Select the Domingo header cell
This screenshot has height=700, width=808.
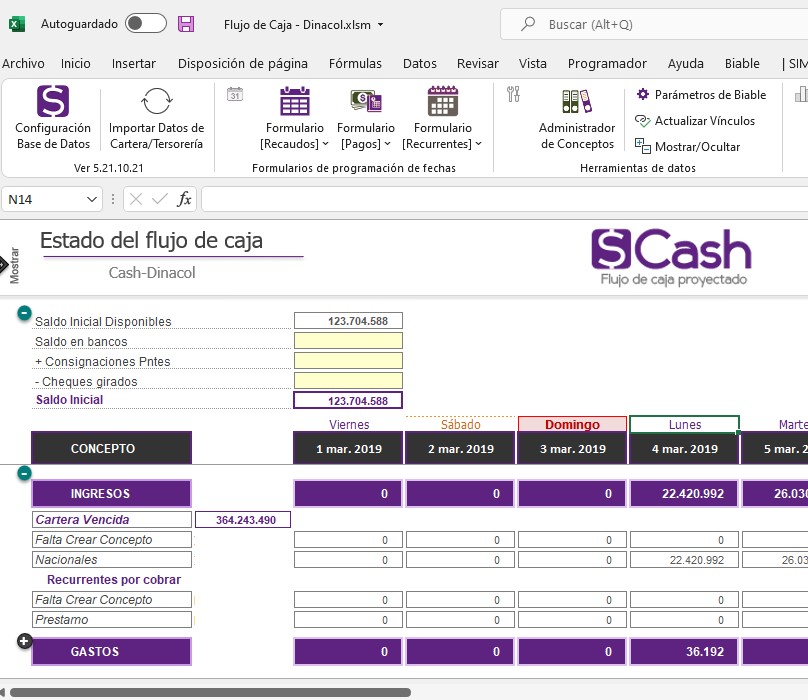tap(572, 424)
